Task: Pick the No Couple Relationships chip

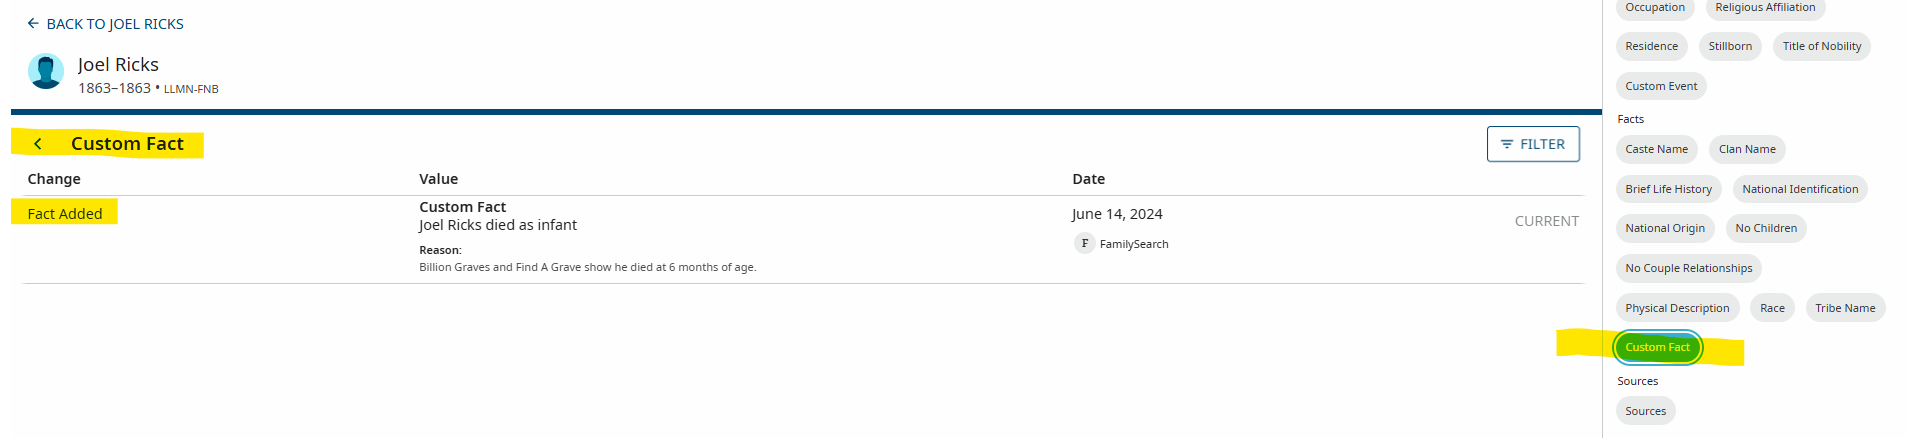Action: [1688, 268]
